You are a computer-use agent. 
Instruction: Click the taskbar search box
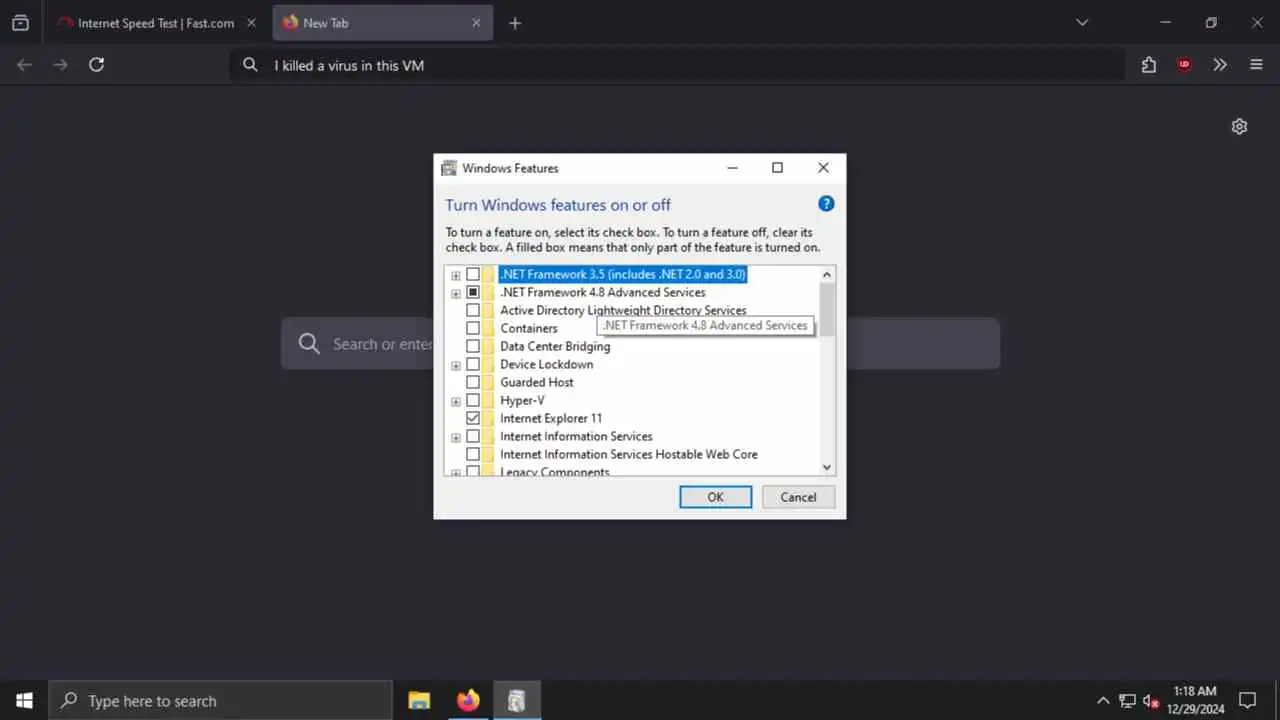point(220,700)
